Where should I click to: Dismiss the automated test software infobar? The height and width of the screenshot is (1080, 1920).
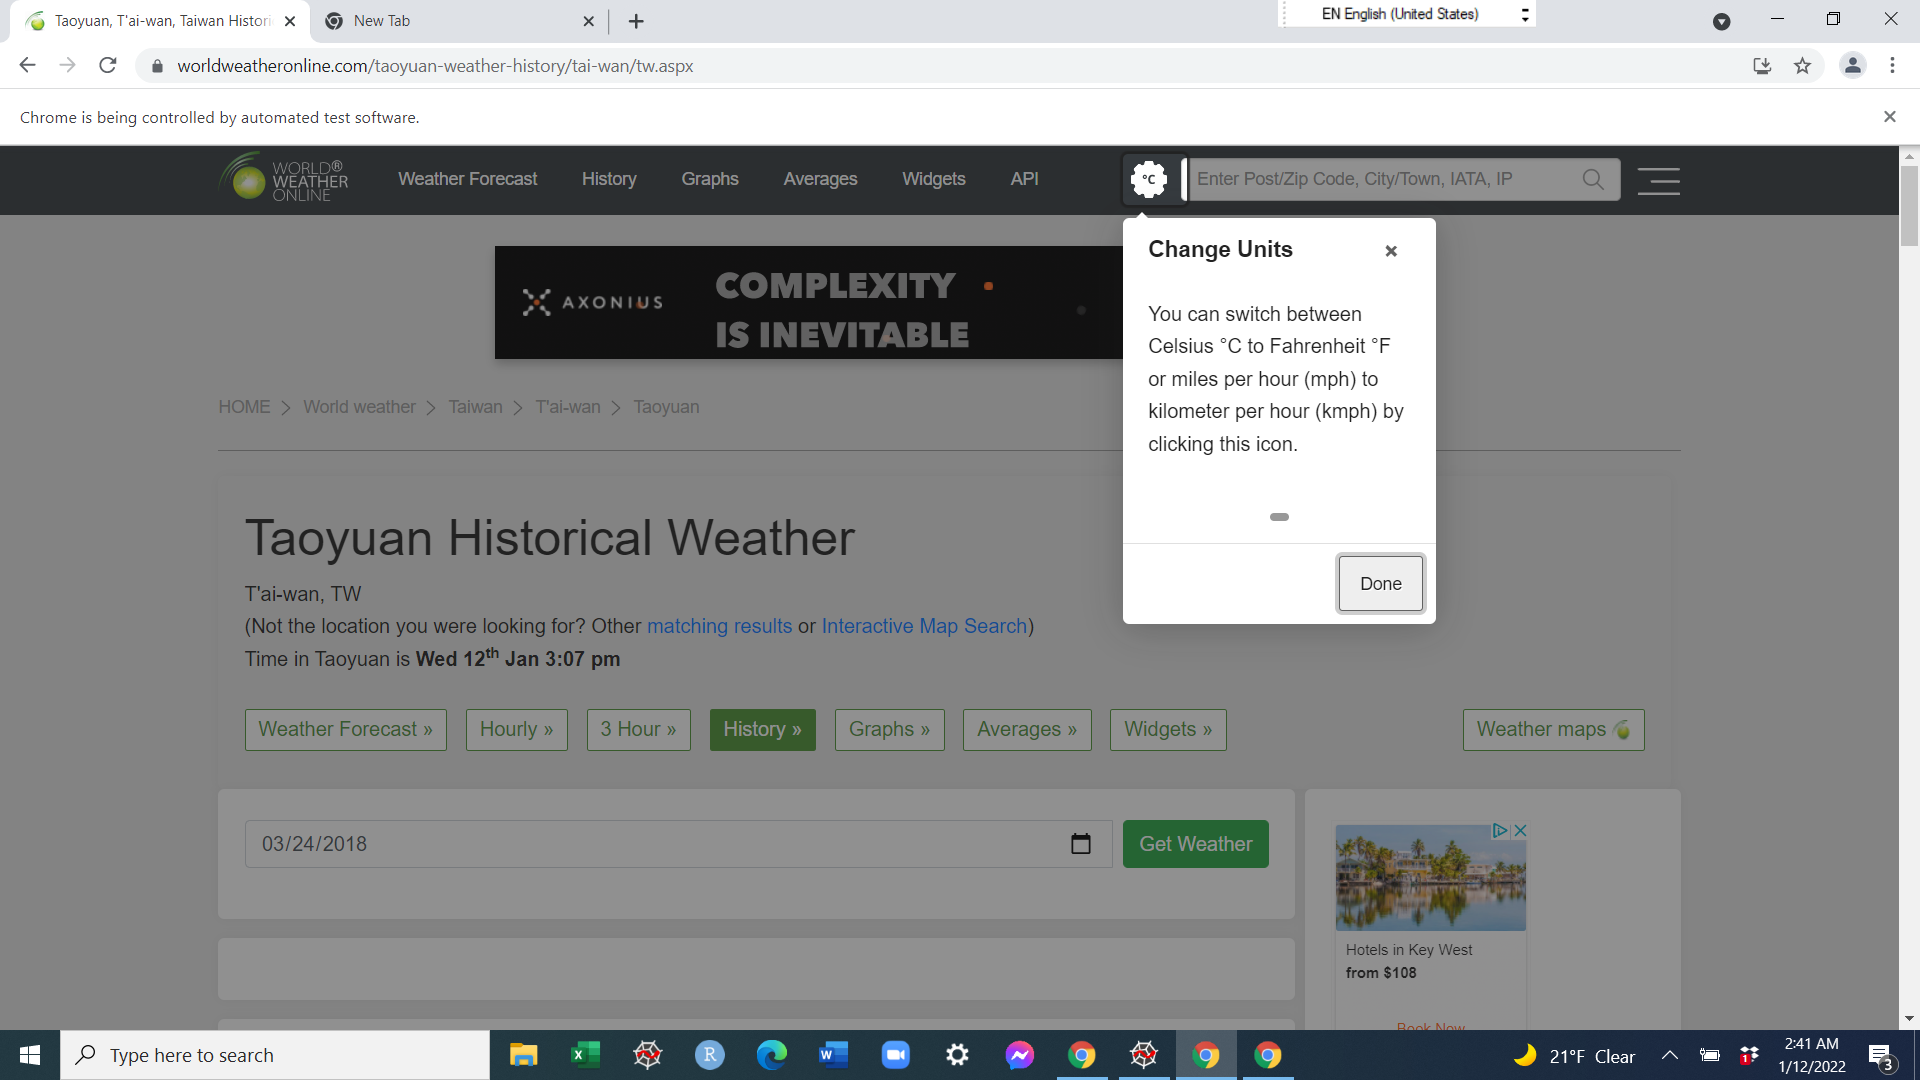click(x=1890, y=117)
